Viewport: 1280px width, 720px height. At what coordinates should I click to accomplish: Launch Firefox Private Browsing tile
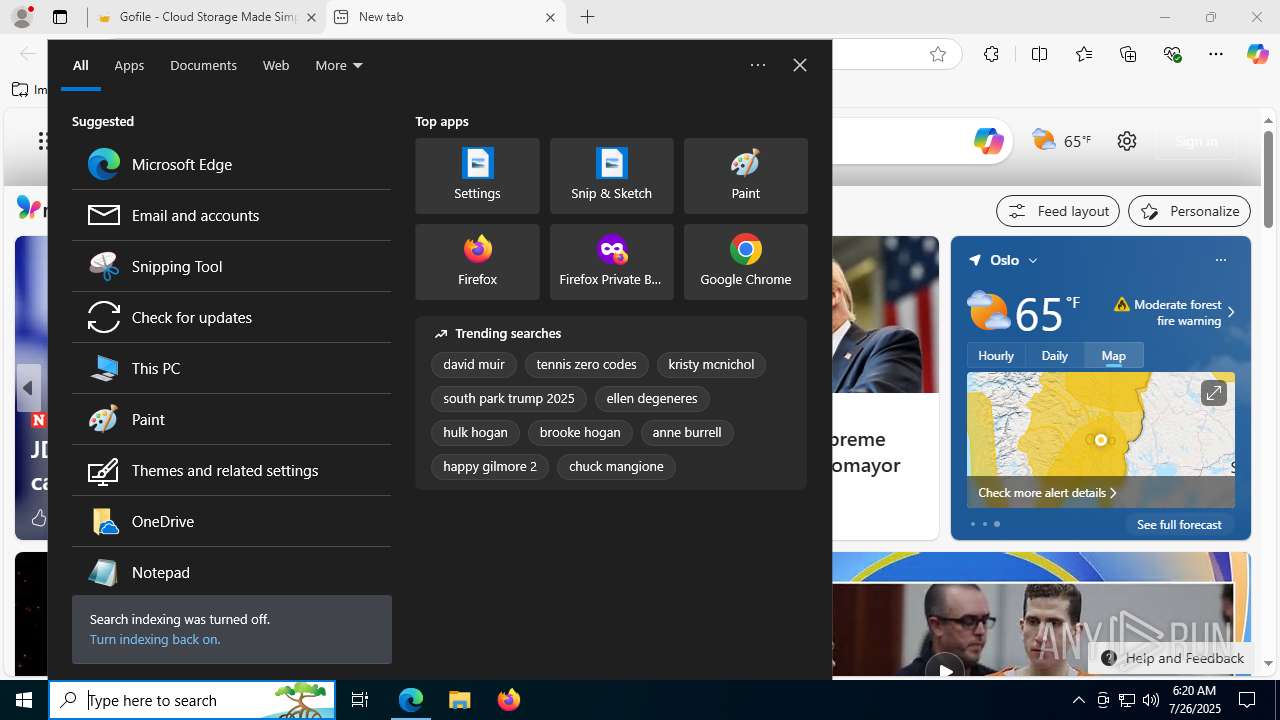coord(611,262)
